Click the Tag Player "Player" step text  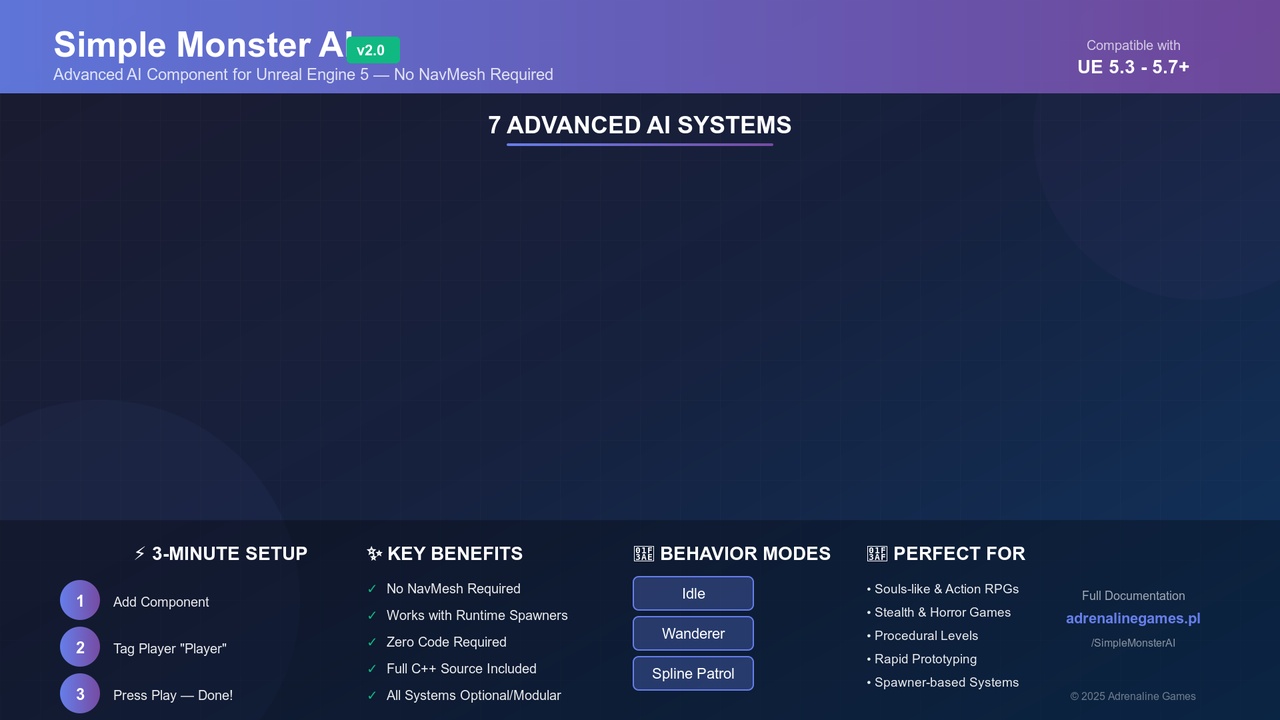[170, 648]
